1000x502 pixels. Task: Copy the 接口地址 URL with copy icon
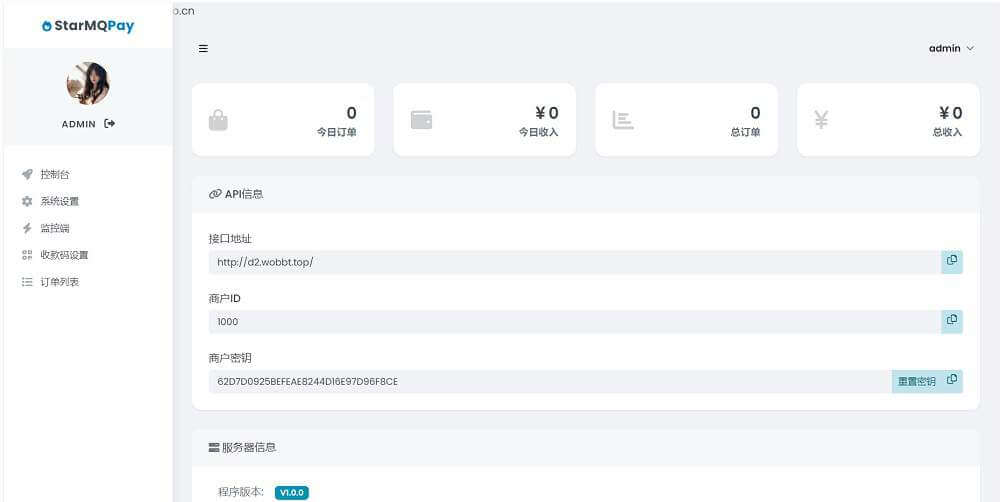pyautogui.click(x=951, y=261)
